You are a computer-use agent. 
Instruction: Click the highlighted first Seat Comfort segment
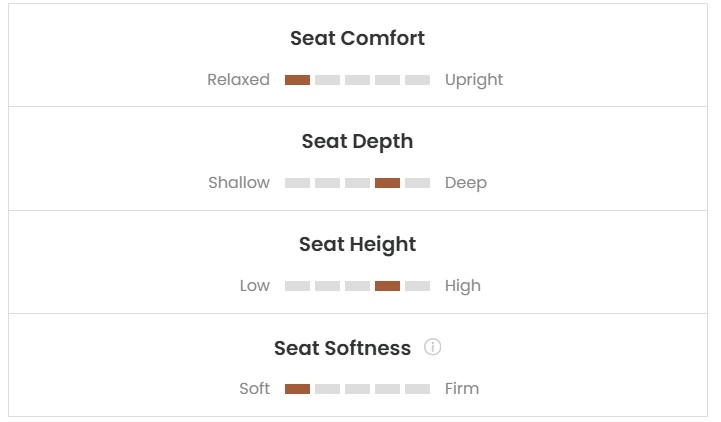297,80
